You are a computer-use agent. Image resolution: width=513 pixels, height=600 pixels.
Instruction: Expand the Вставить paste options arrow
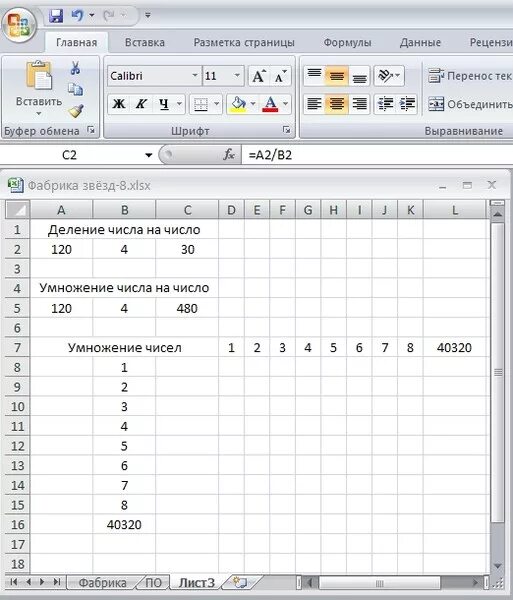click(x=38, y=114)
